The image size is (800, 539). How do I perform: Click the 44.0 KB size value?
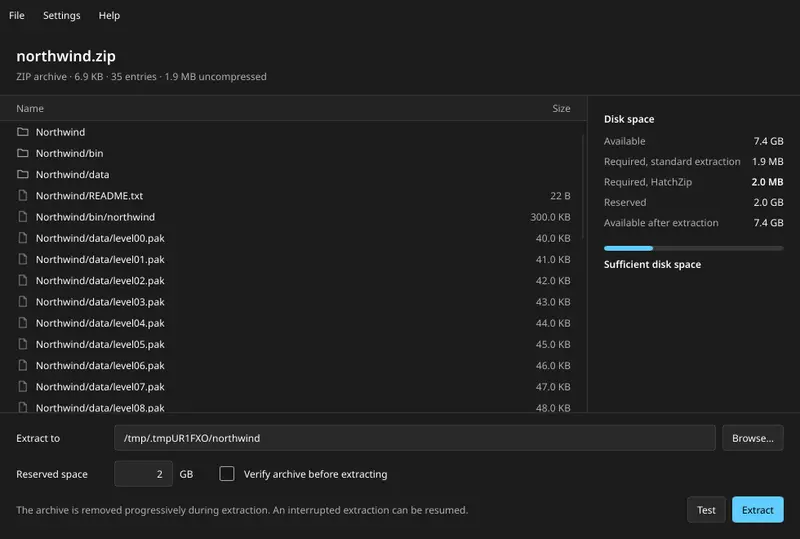553,323
